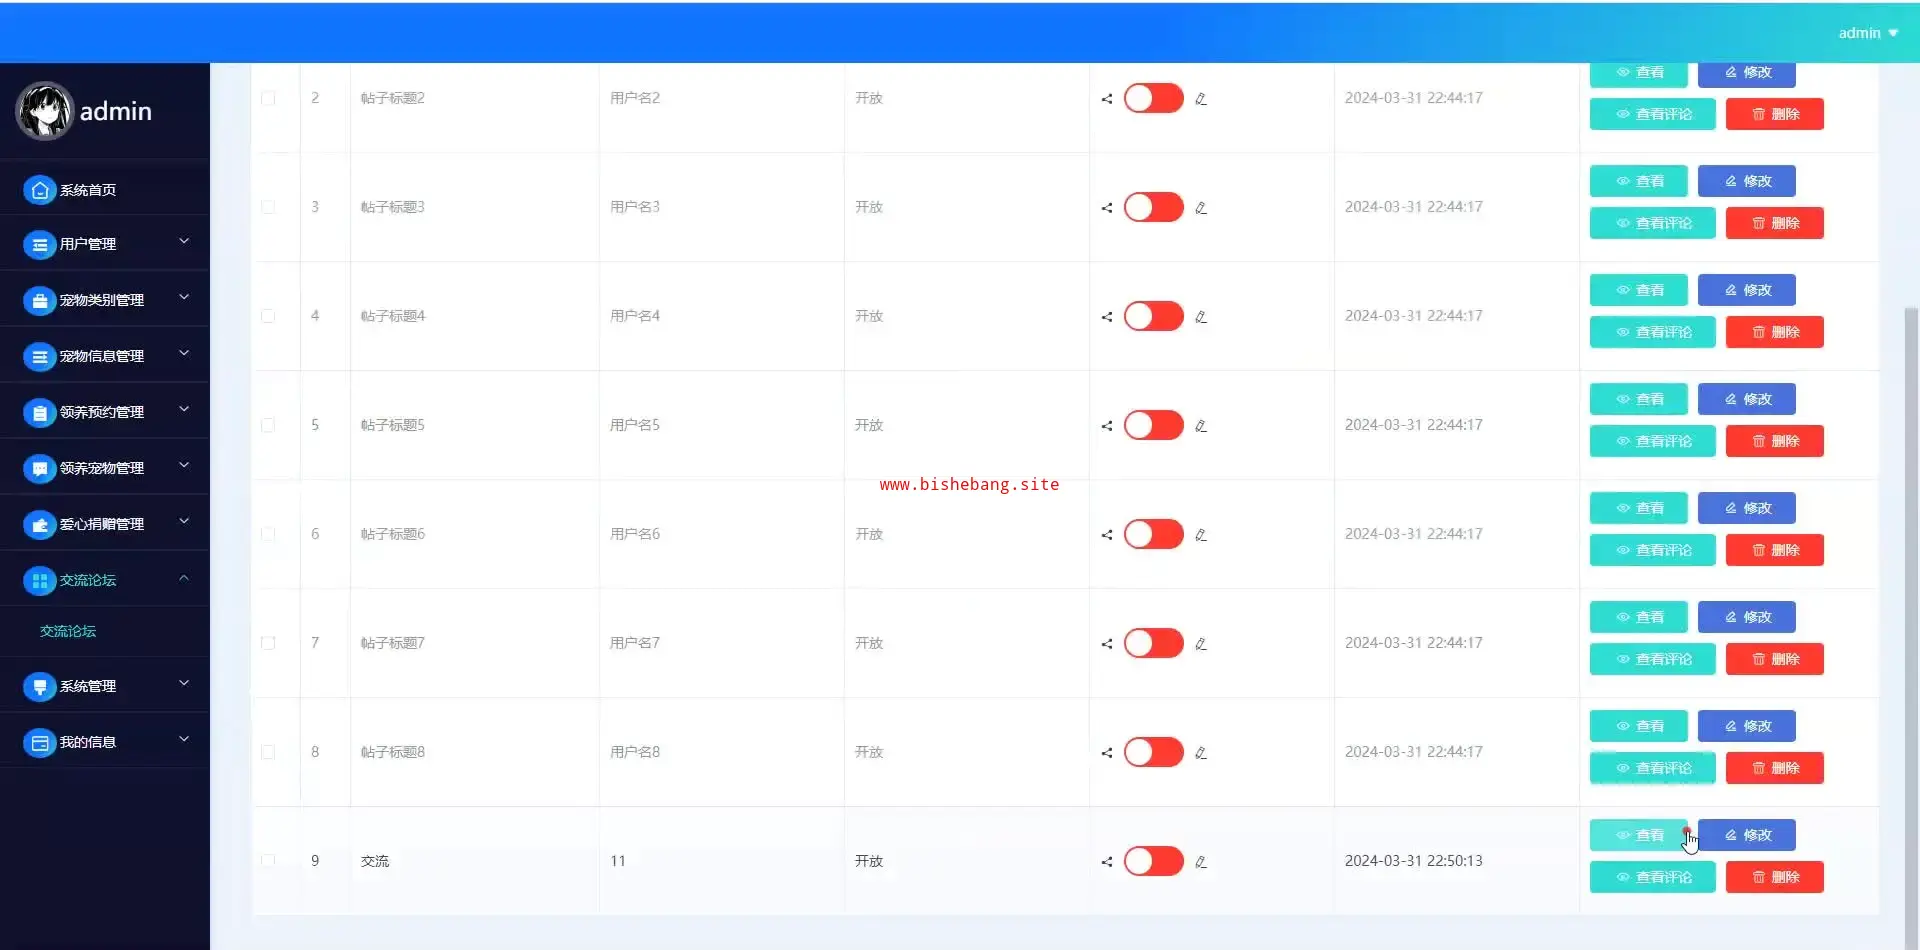
Task: Click the 帖子标题2 title cell
Action: point(393,98)
